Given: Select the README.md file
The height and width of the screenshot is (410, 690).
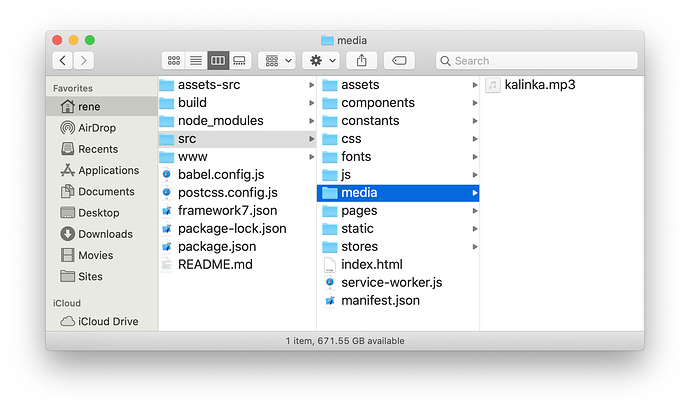Looking at the screenshot, I should [237, 264].
